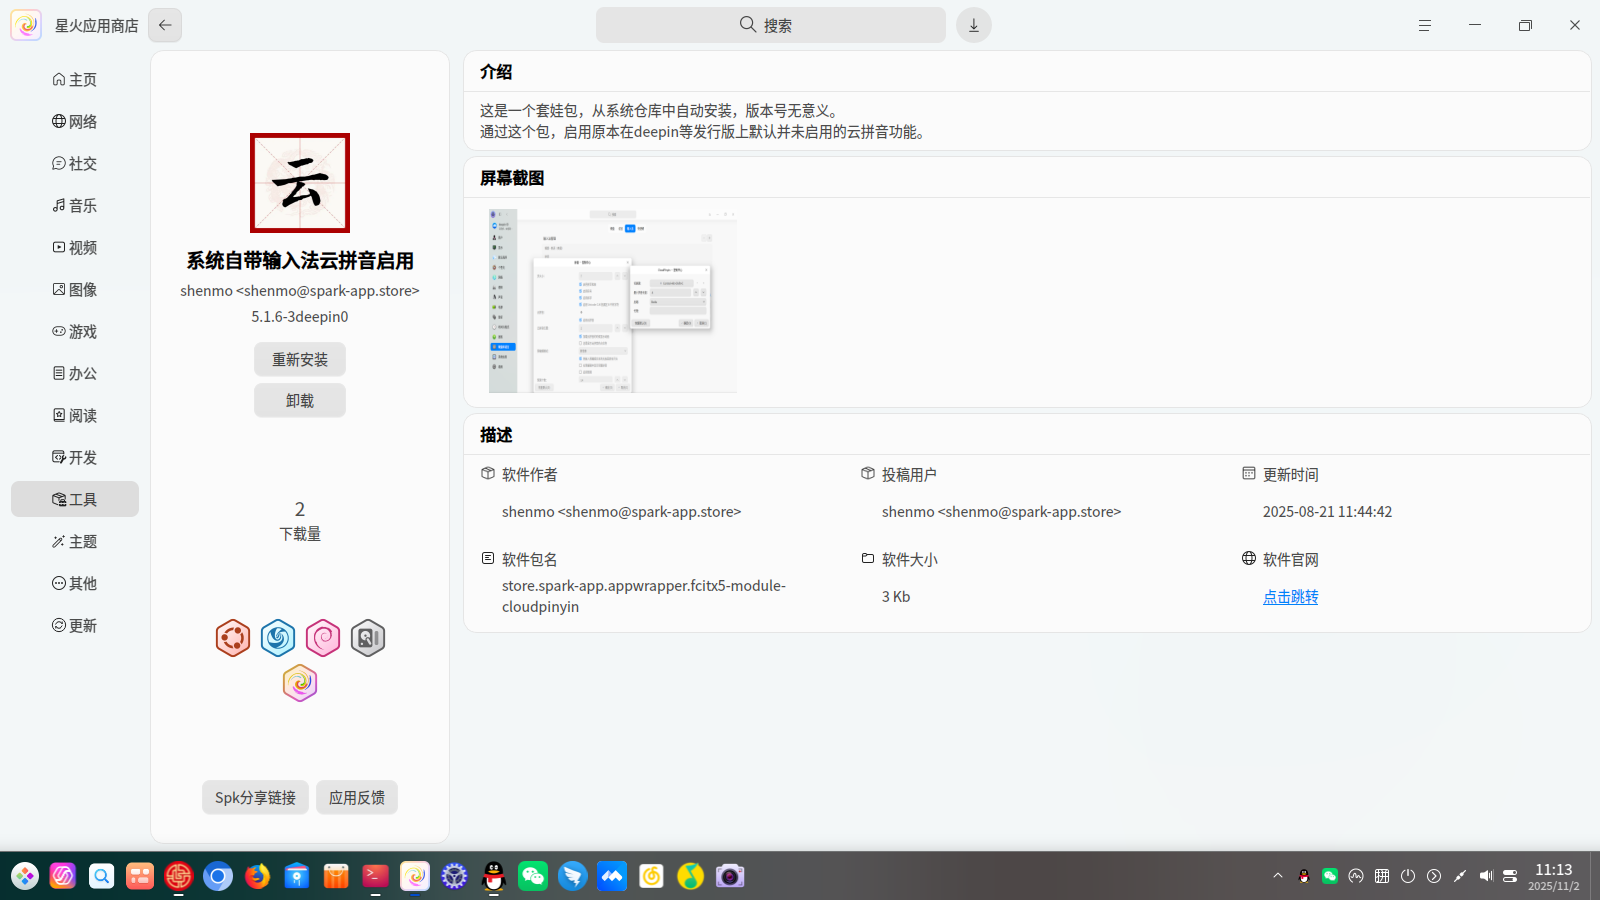
Task: Open the 主题 category
Action: (x=75, y=542)
